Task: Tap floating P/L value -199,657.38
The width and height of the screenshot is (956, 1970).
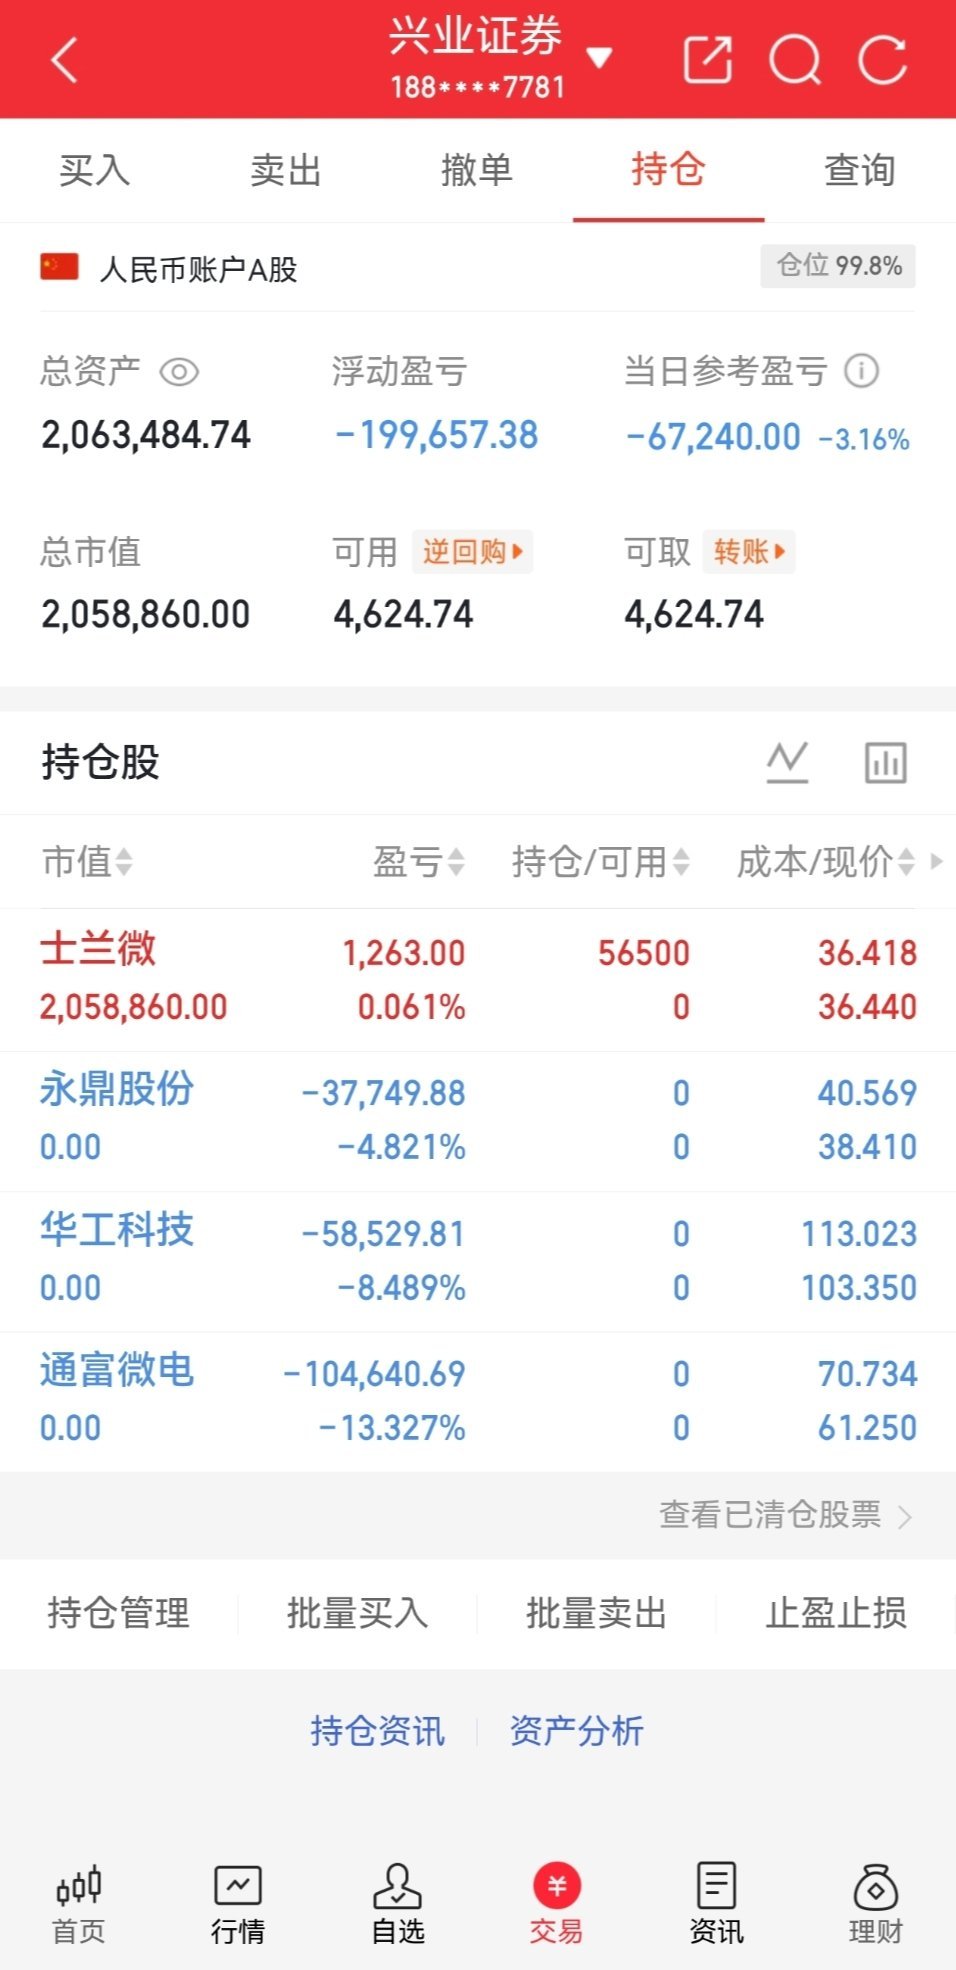Action: (x=436, y=435)
